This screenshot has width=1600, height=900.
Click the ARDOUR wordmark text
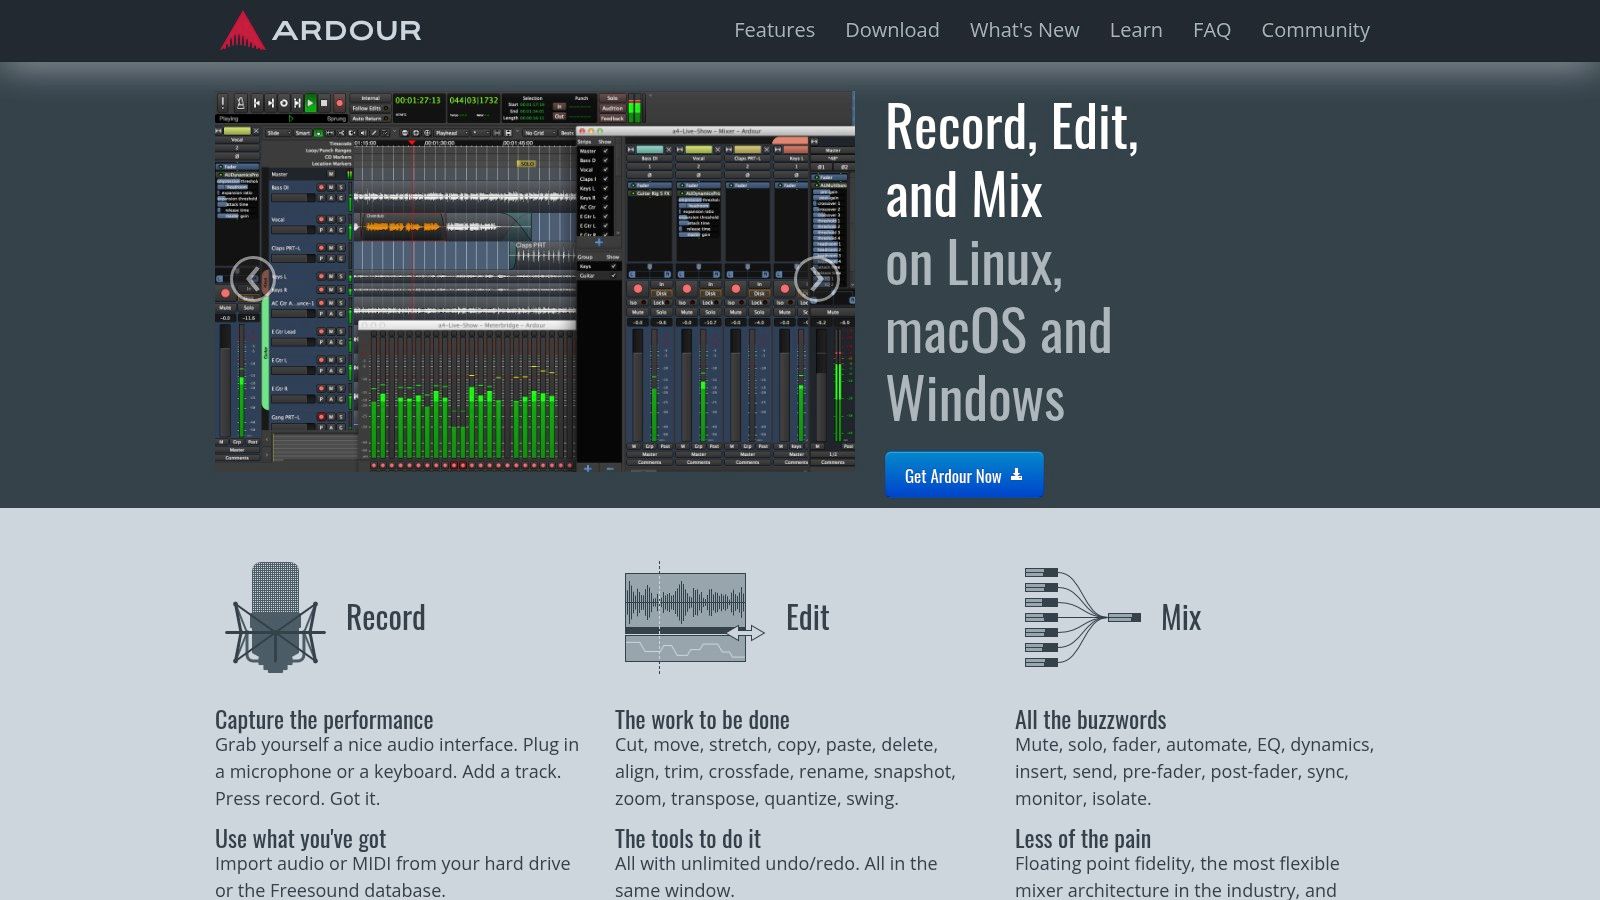[347, 31]
